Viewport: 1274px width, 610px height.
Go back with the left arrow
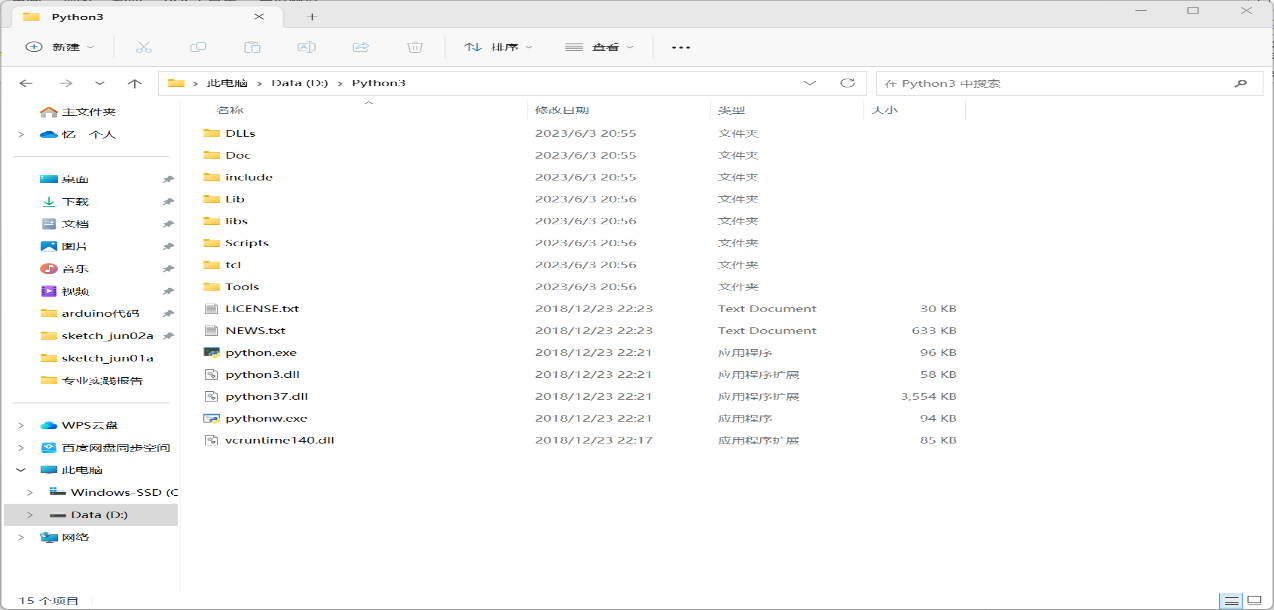coord(26,83)
